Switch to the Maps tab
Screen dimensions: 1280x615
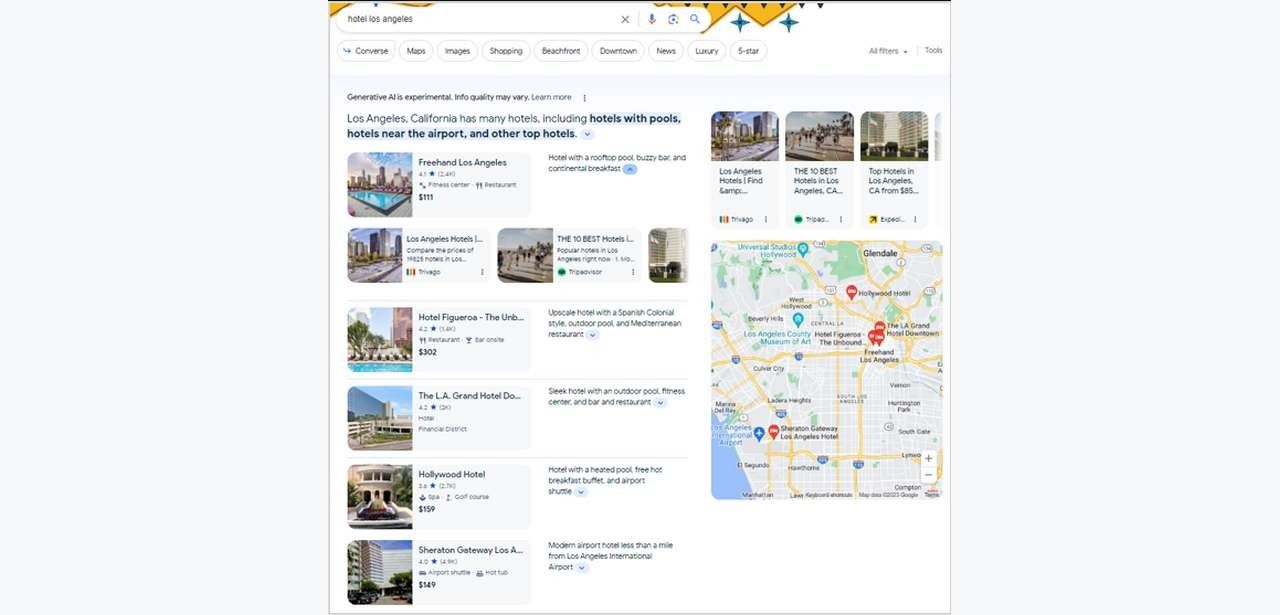[416, 51]
